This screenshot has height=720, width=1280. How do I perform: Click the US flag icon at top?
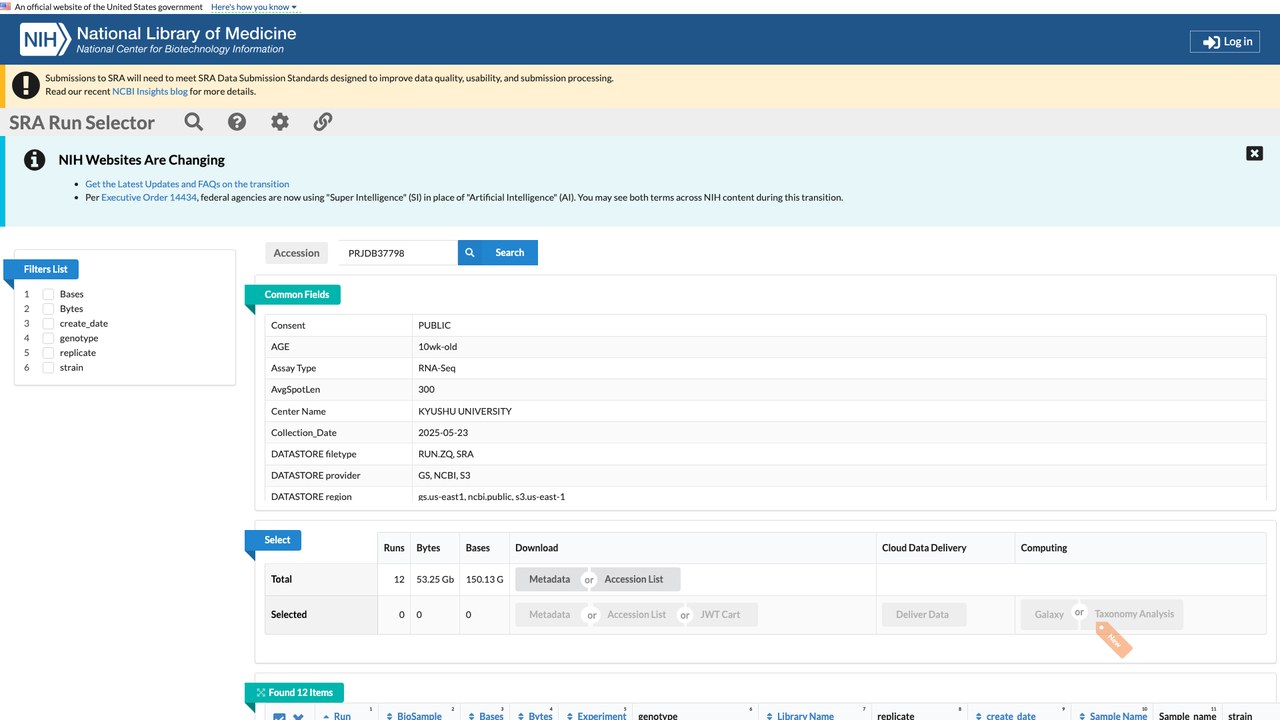(5, 6)
